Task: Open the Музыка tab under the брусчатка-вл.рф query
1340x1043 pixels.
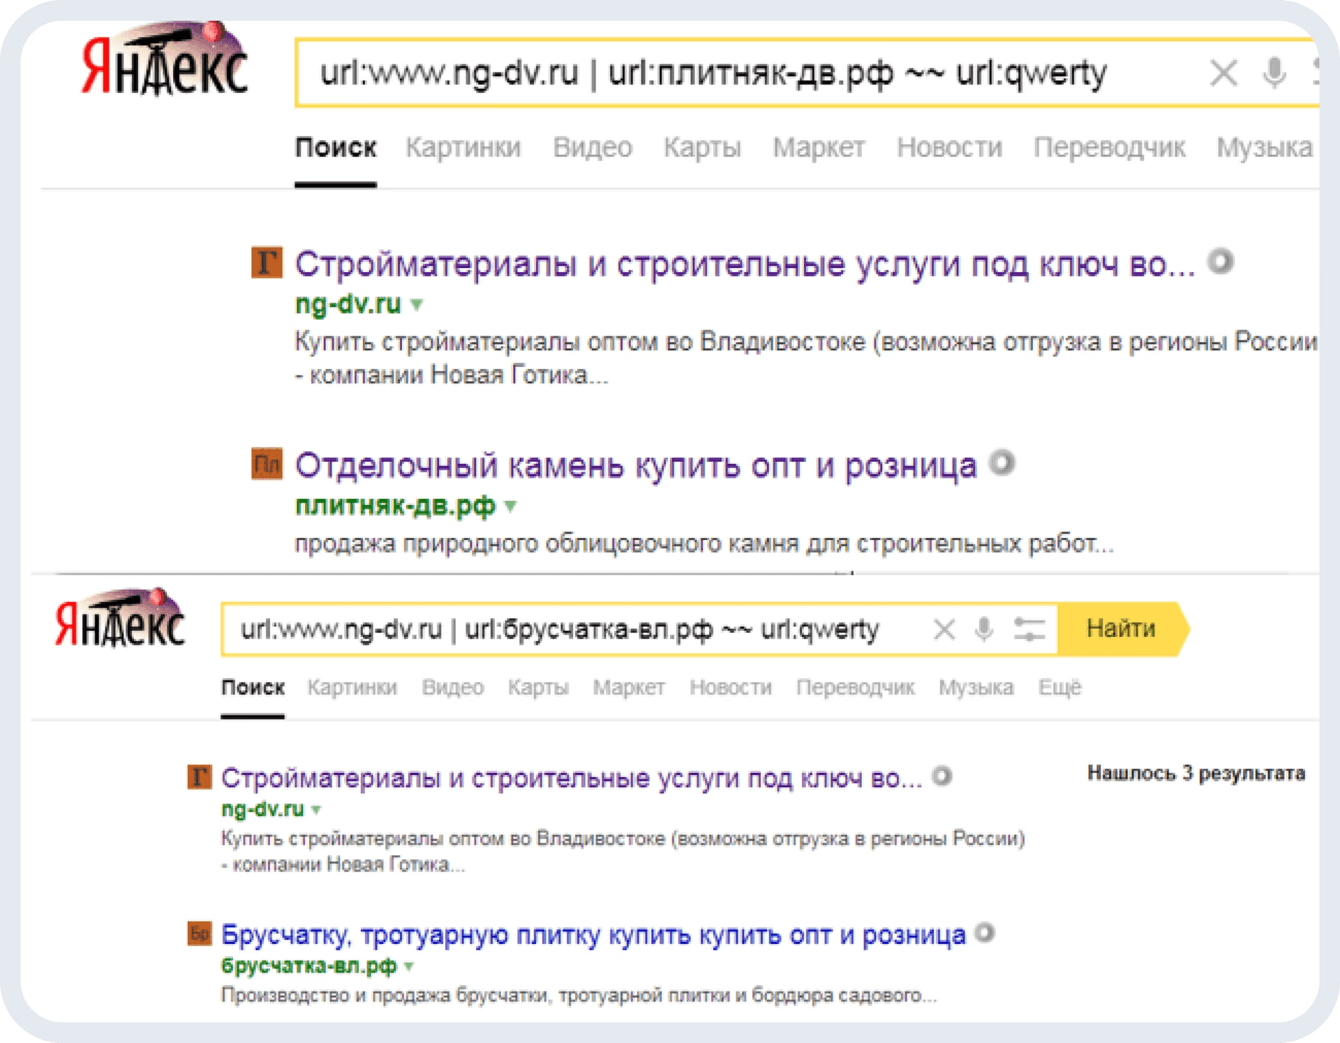Action: (976, 688)
